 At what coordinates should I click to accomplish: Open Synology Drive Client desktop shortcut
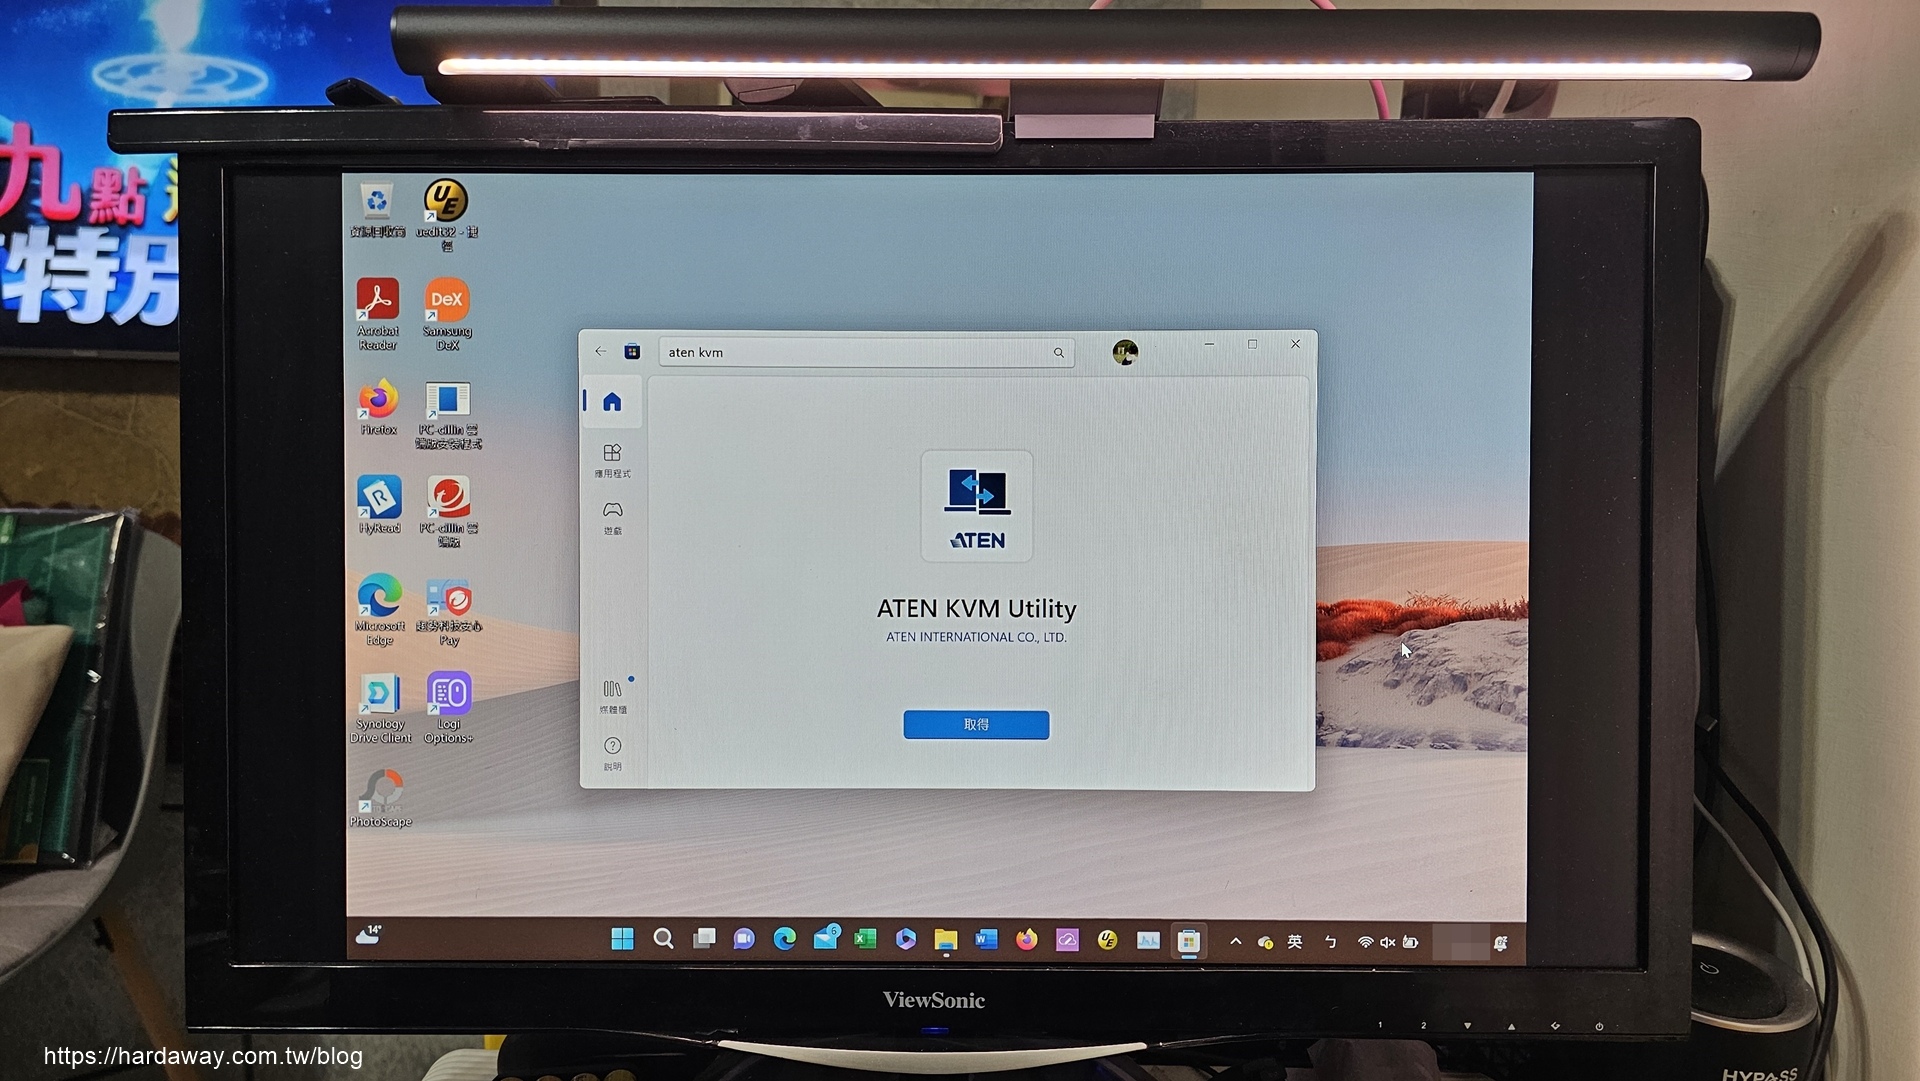click(x=380, y=708)
